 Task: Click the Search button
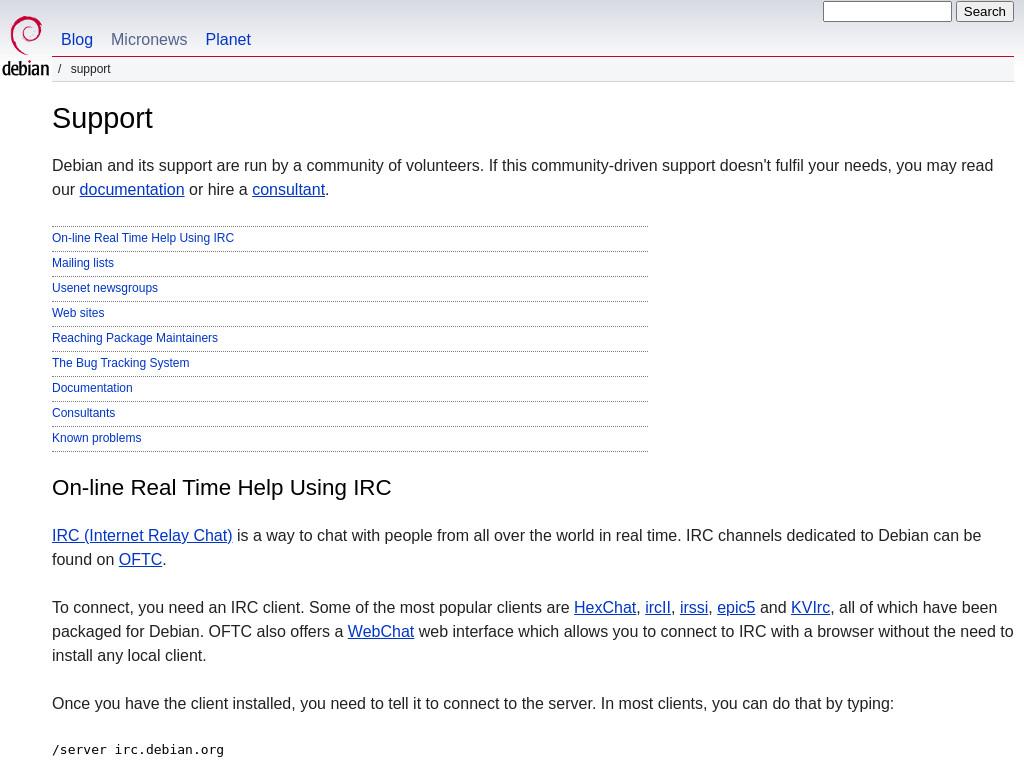(984, 12)
